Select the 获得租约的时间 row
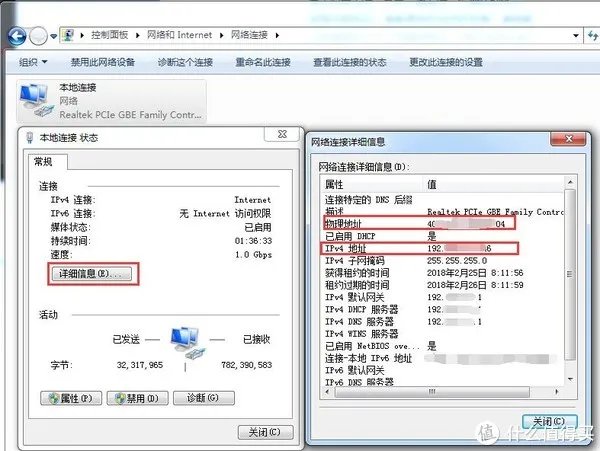This screenshot has height=451, width=600. [443, 273]
